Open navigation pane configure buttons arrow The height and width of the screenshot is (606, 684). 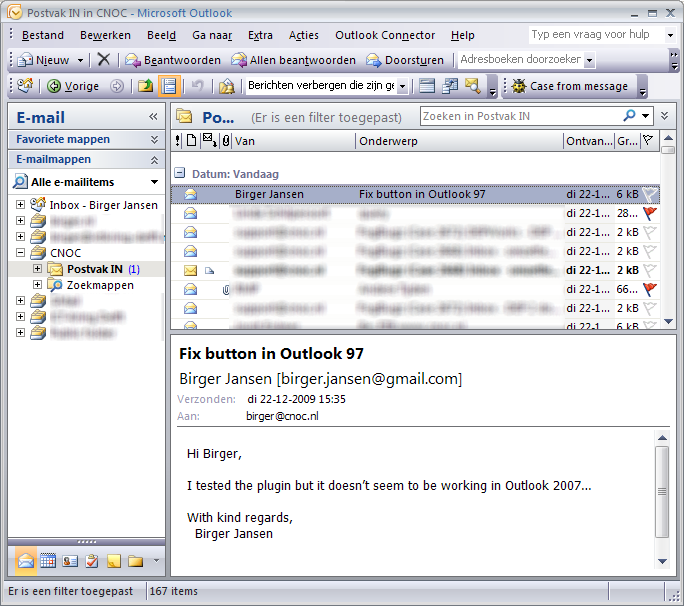point(157,561)
